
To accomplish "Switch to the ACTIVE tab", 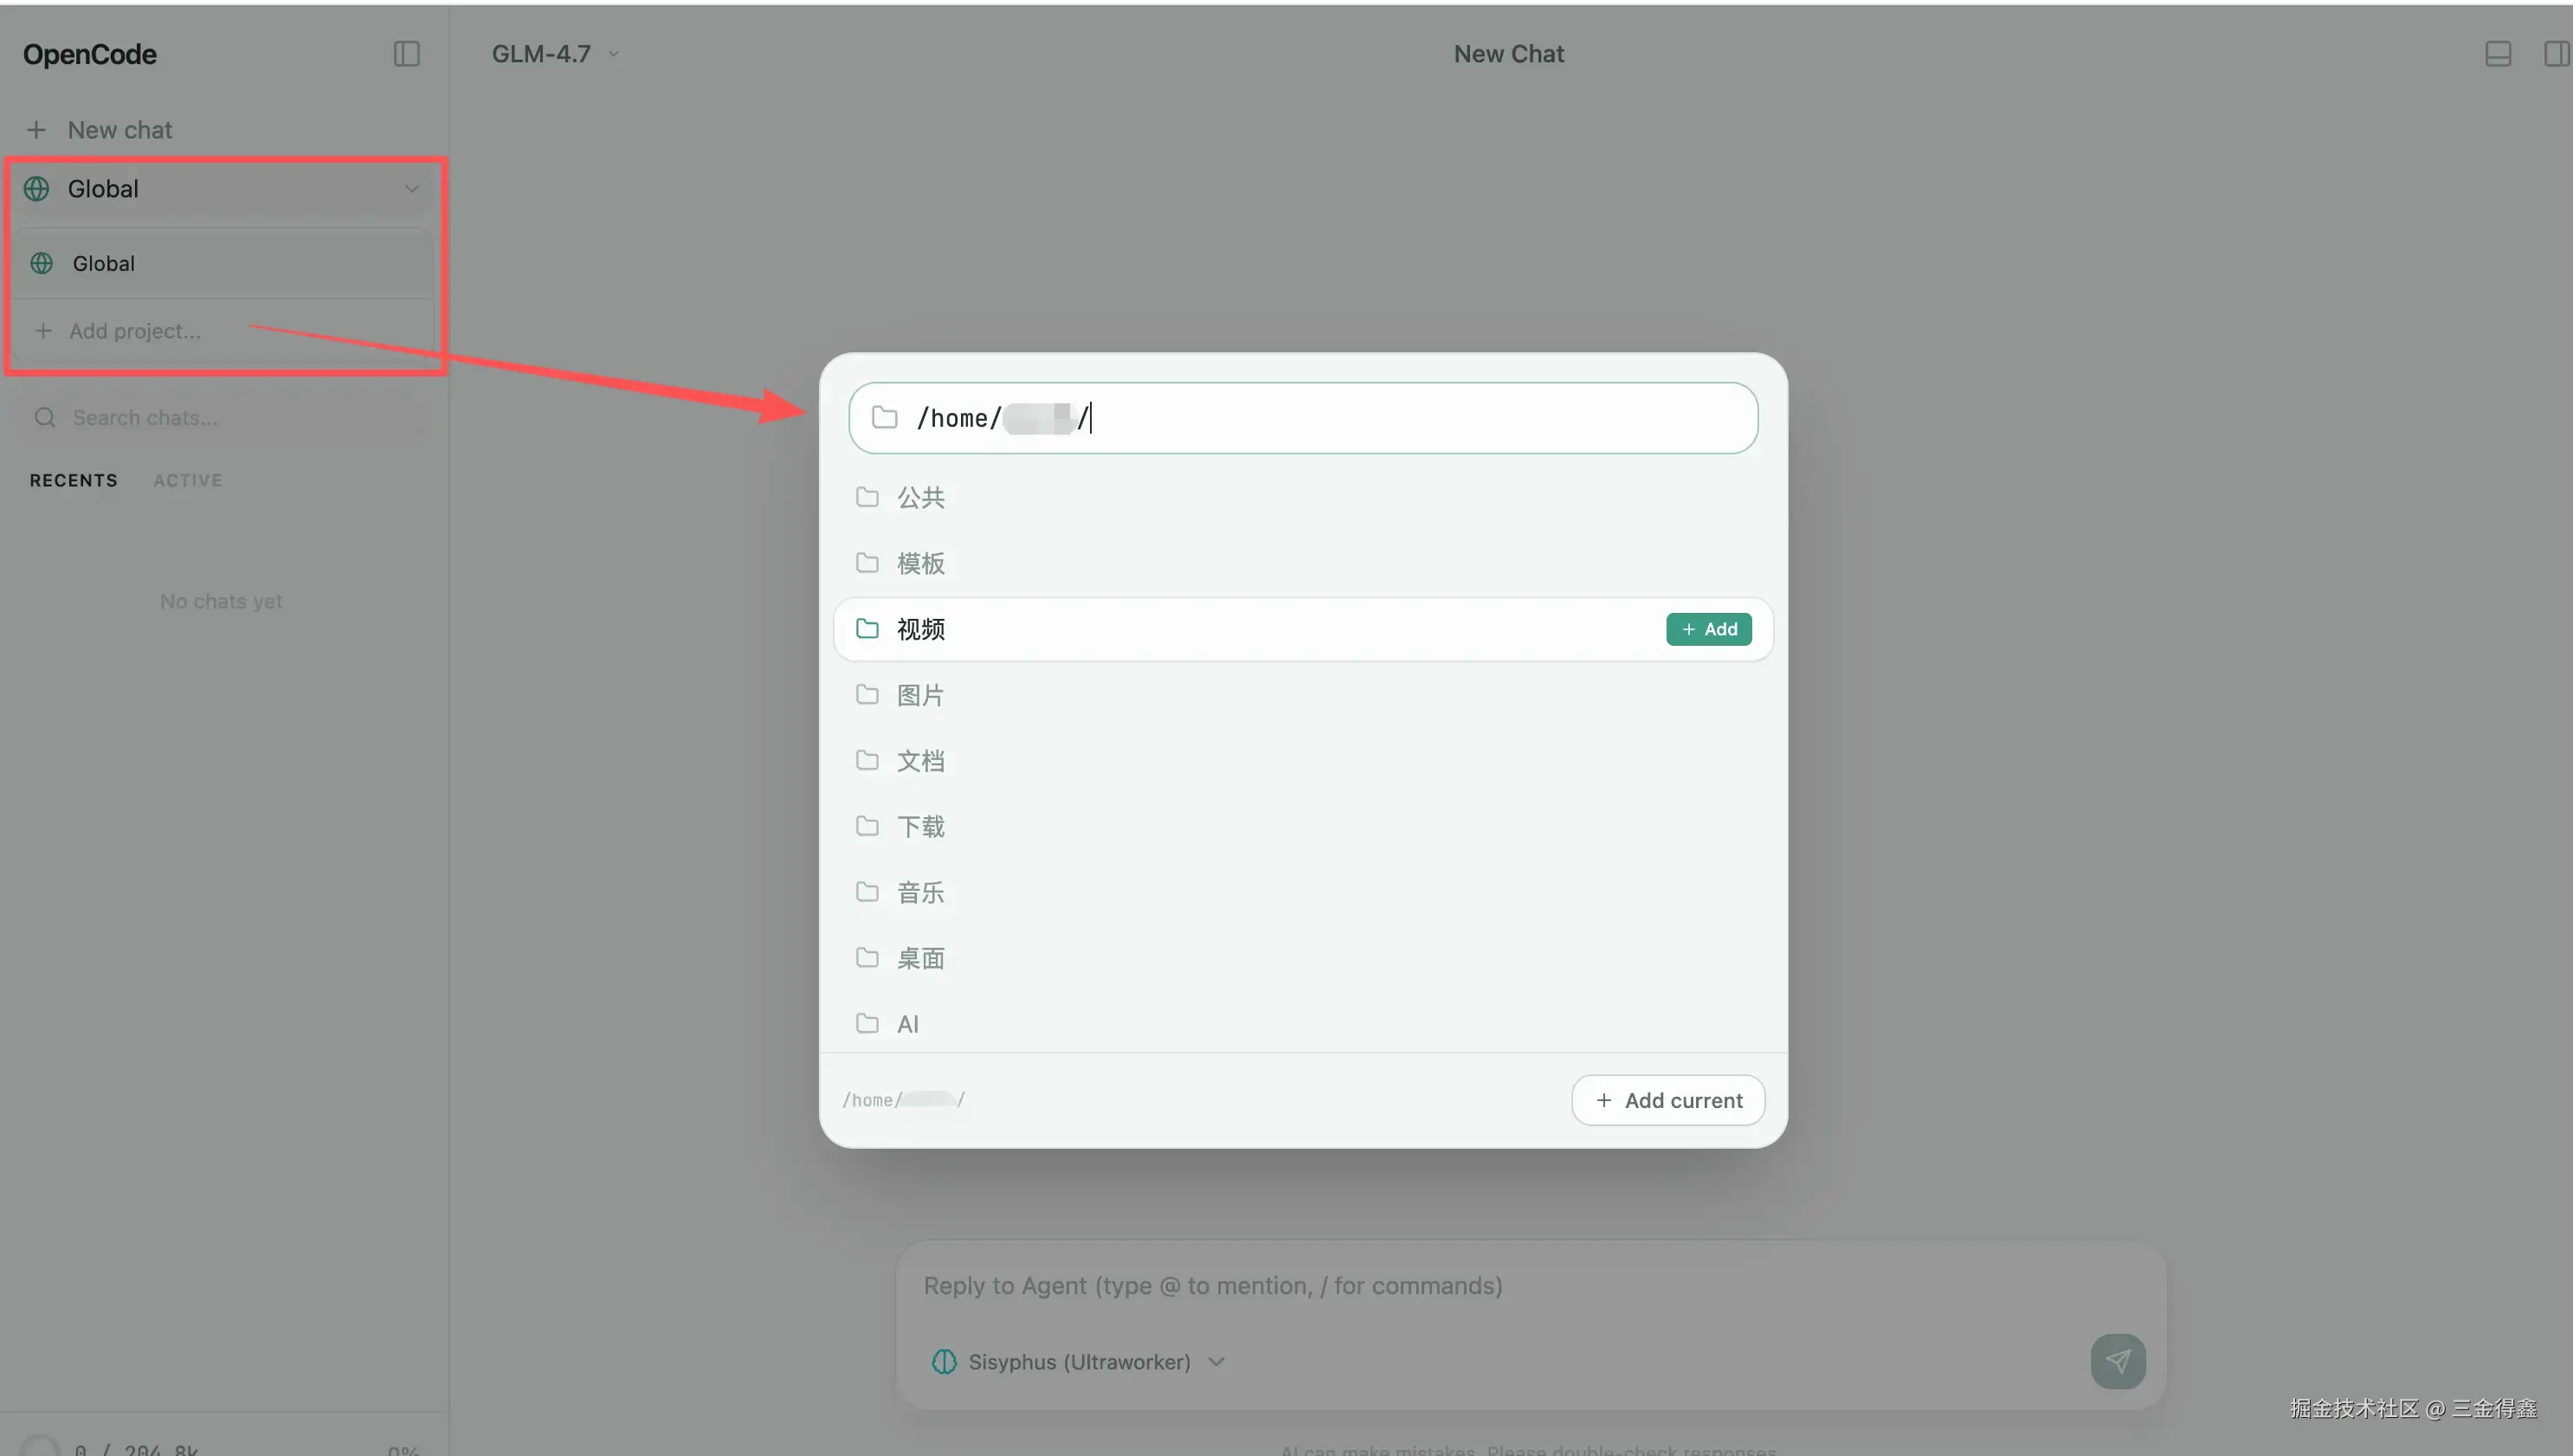I will click(188, 481).
